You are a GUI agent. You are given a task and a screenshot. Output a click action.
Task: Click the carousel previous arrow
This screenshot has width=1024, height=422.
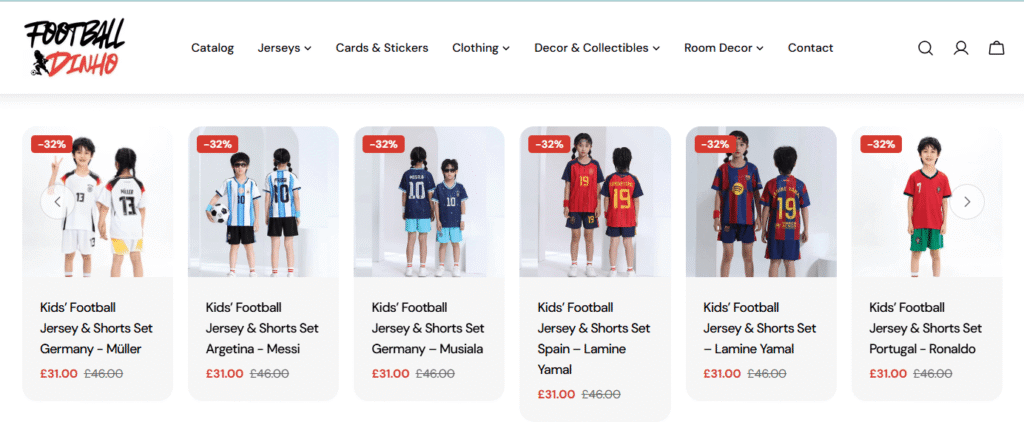[57, 202]
